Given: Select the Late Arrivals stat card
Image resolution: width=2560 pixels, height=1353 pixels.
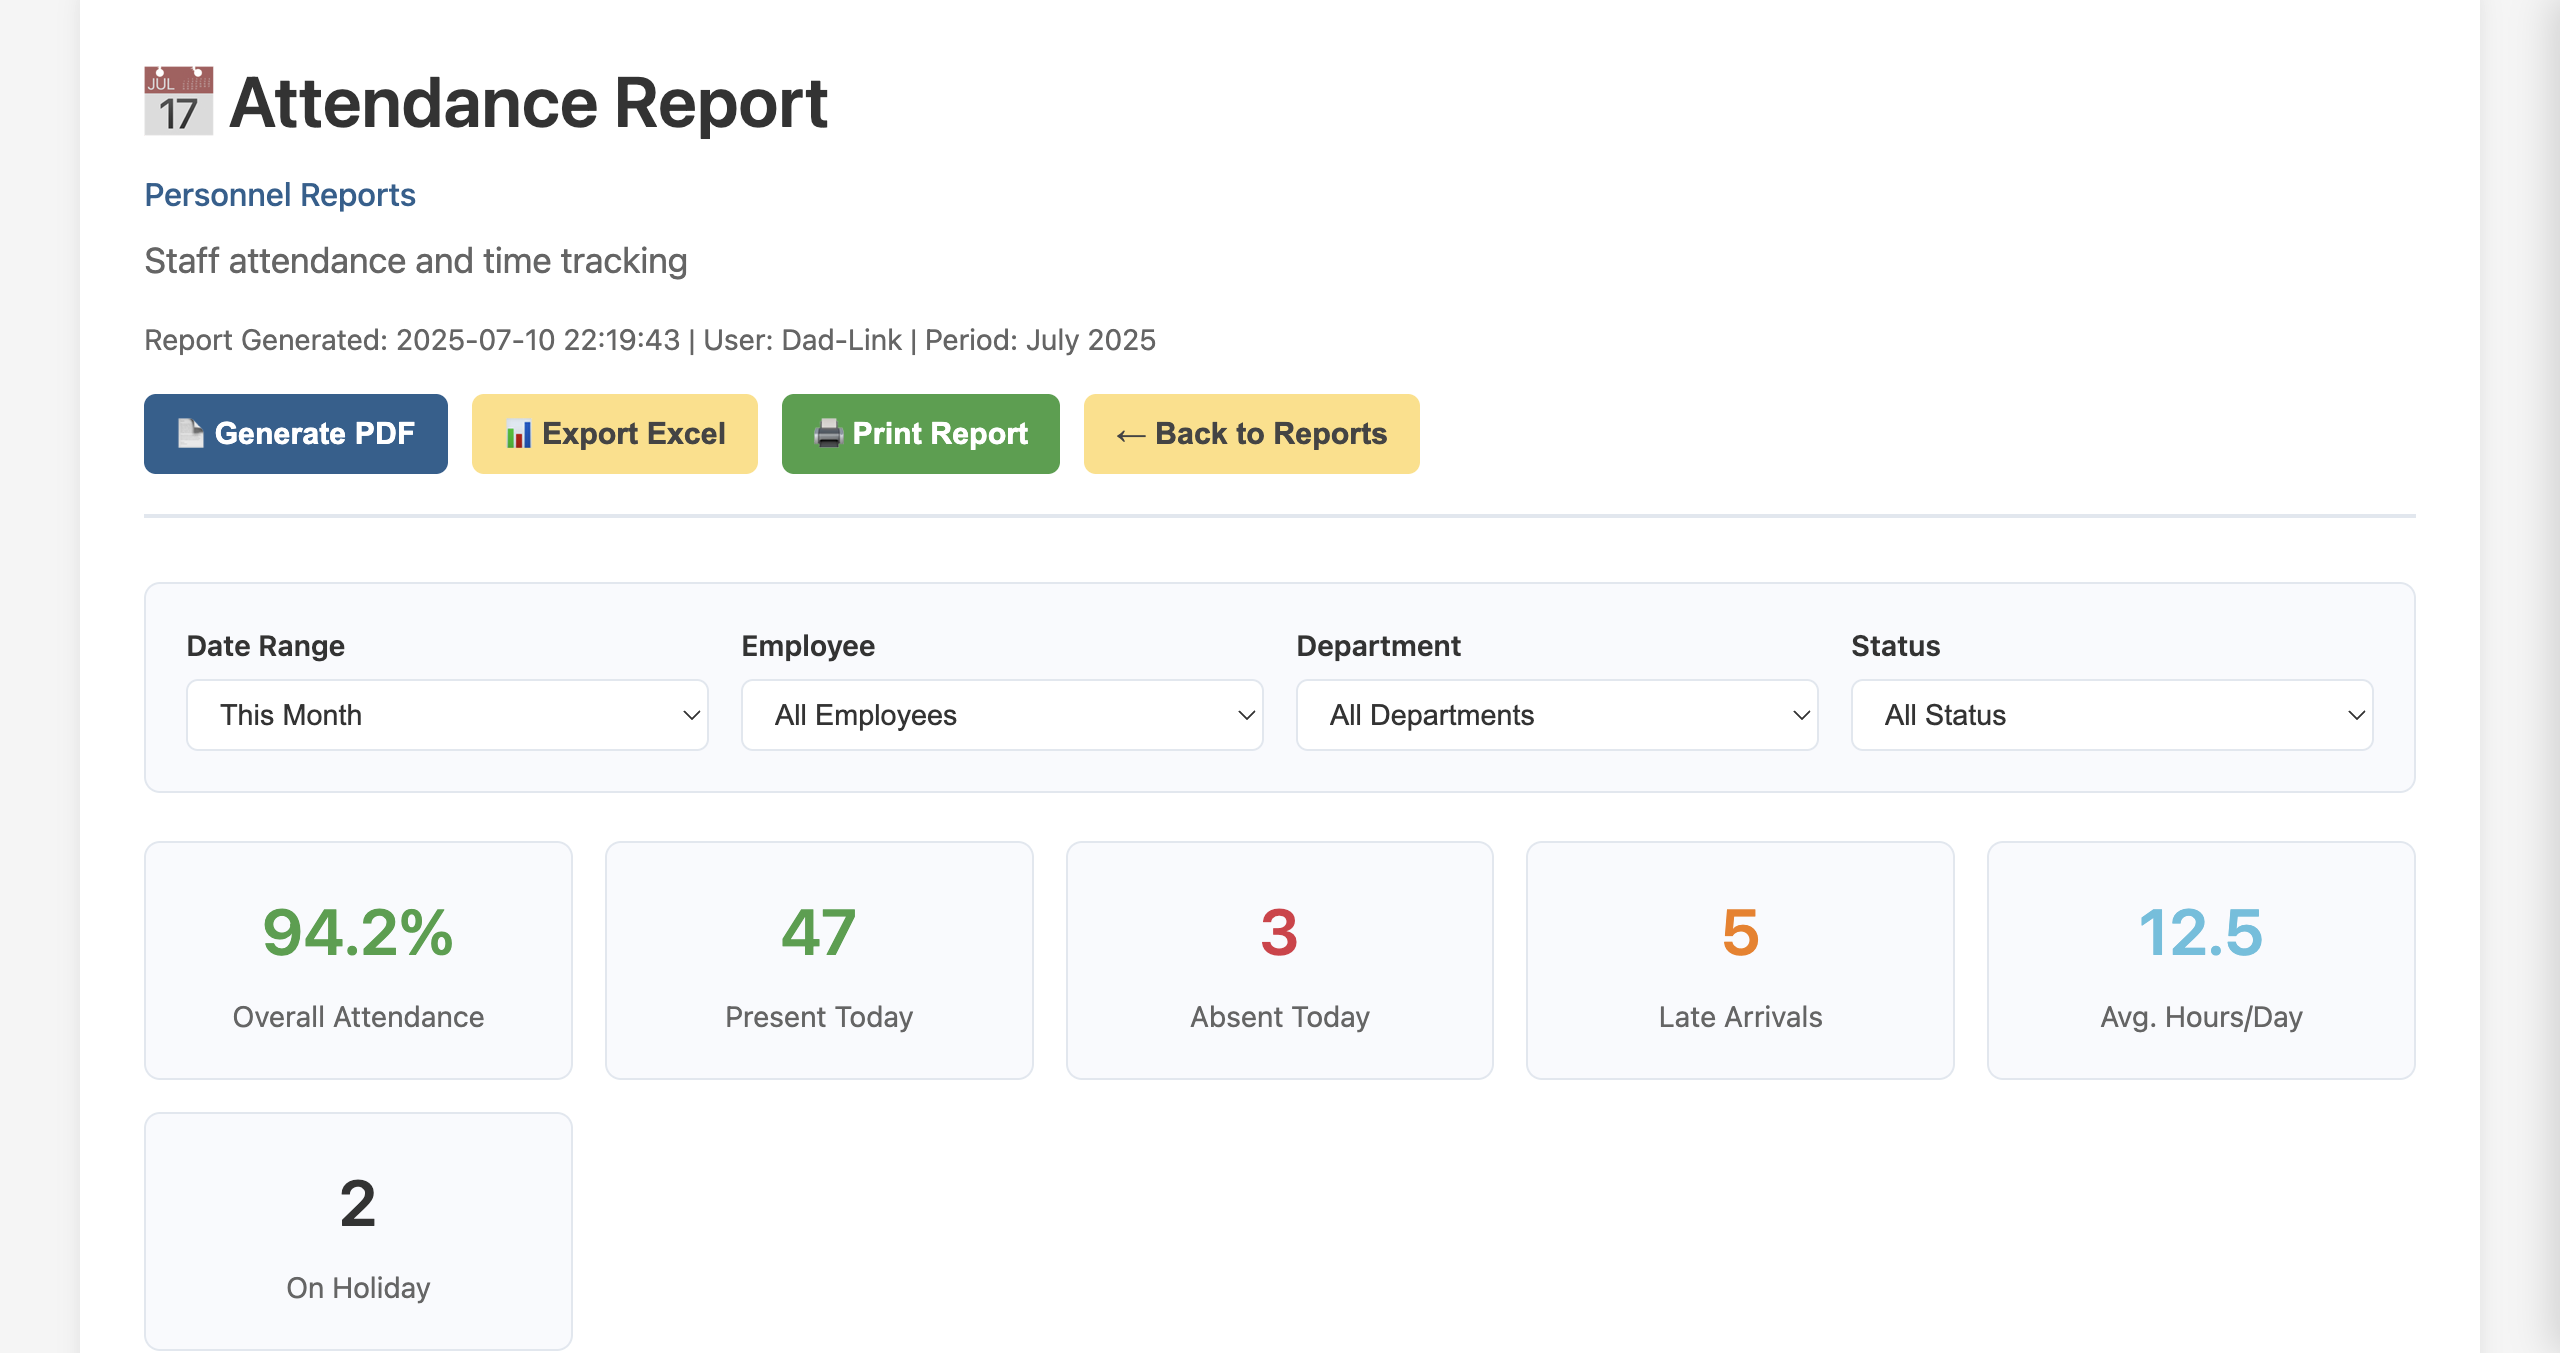Looking at the screenshot, I should pos(1740,960).
